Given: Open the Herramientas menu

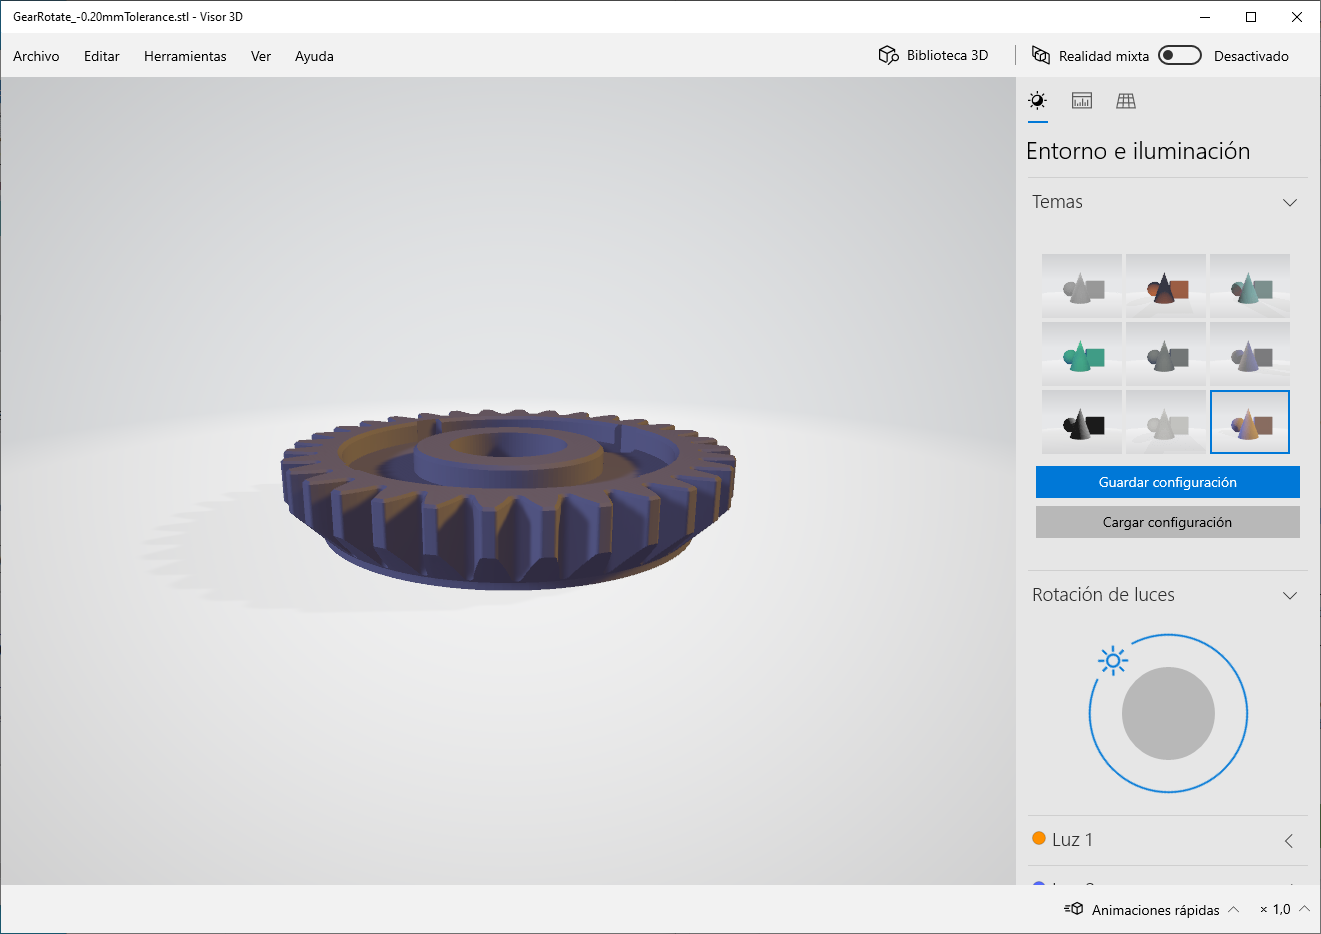Looking at the screenshot, I should pyautogui.click(x=185, y=56).
